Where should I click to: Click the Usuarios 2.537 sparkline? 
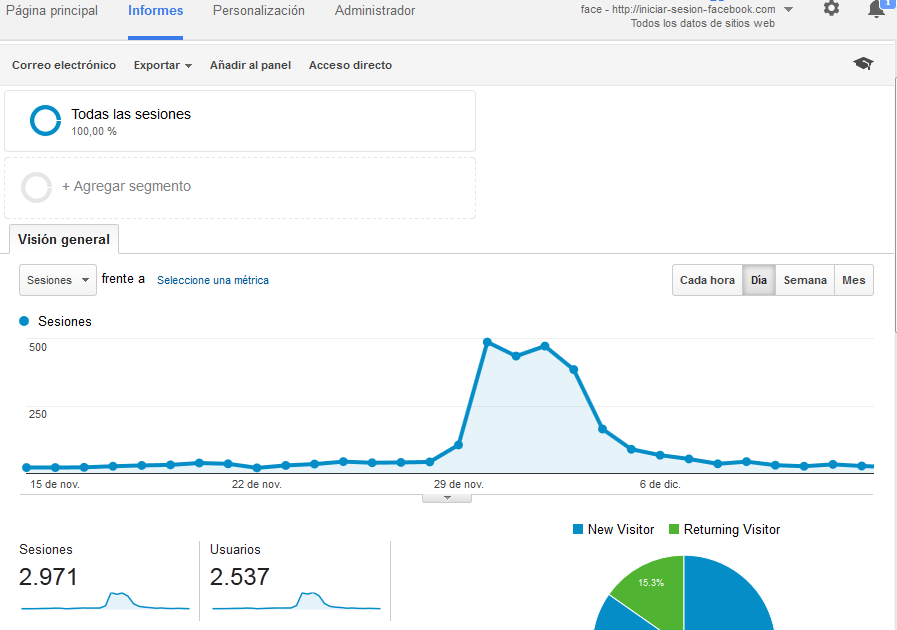click(296, 601)
